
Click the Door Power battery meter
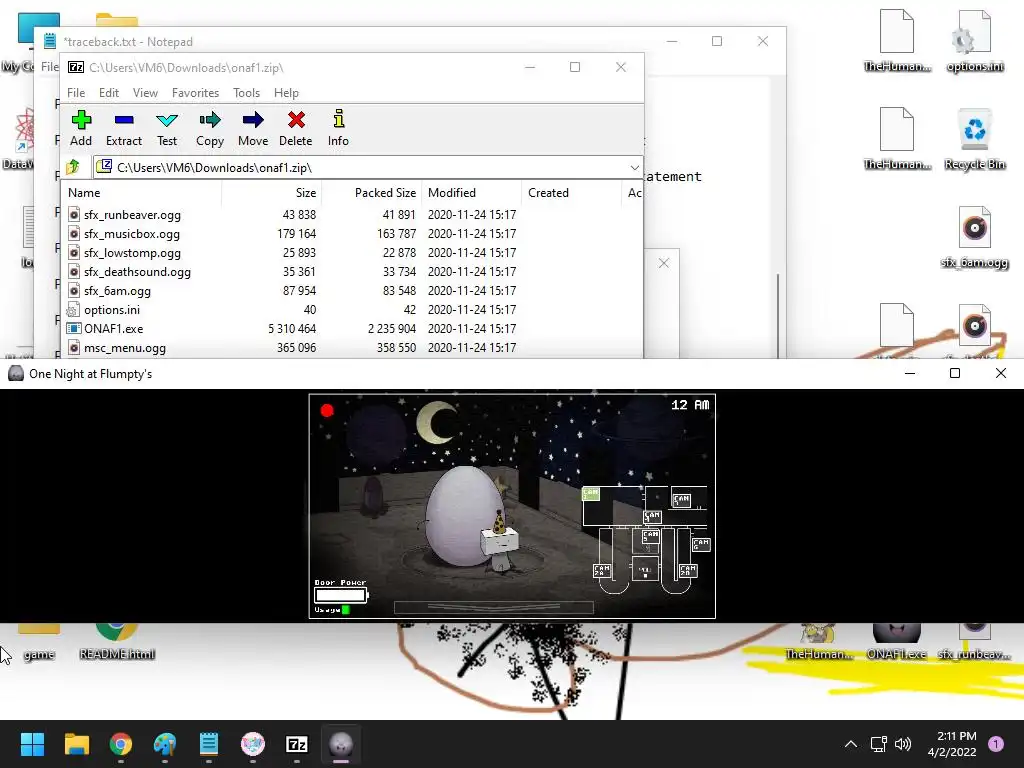point(341,595)
